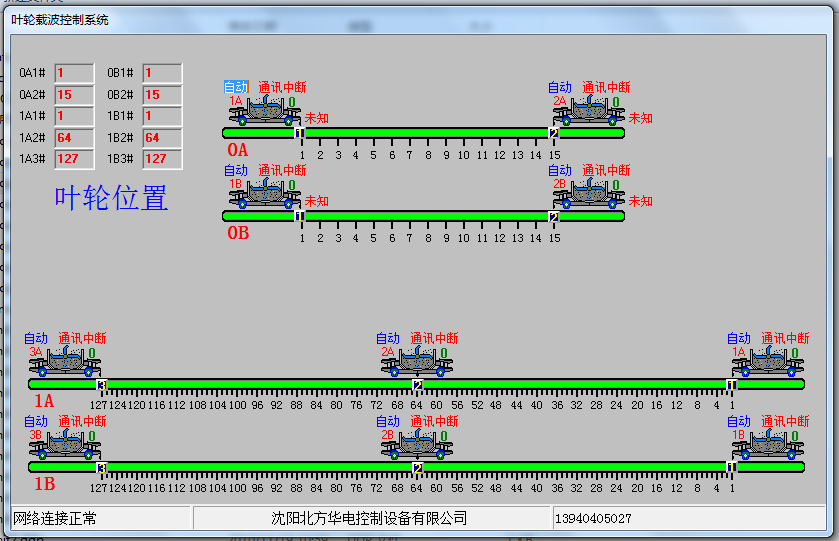
Task: Select the 2A impeller machine on track 1A
Action: point(416,362)
